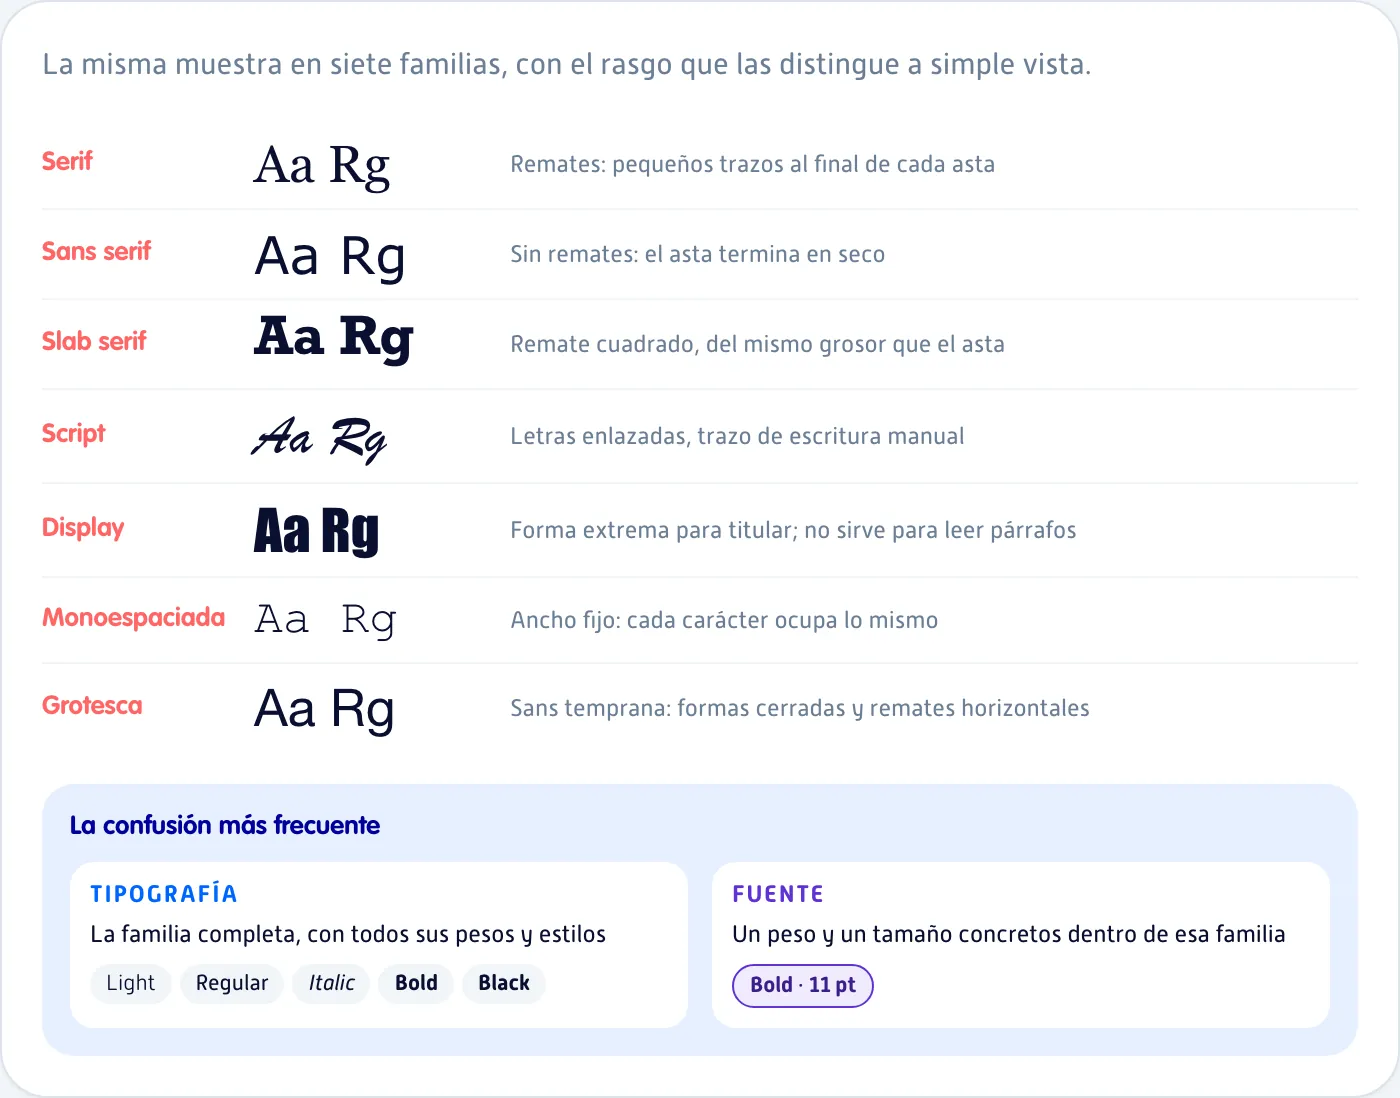Click the Serif 'Aa Rg' sample
The width and height of the screenshot is (1400, 1098).
322,166
